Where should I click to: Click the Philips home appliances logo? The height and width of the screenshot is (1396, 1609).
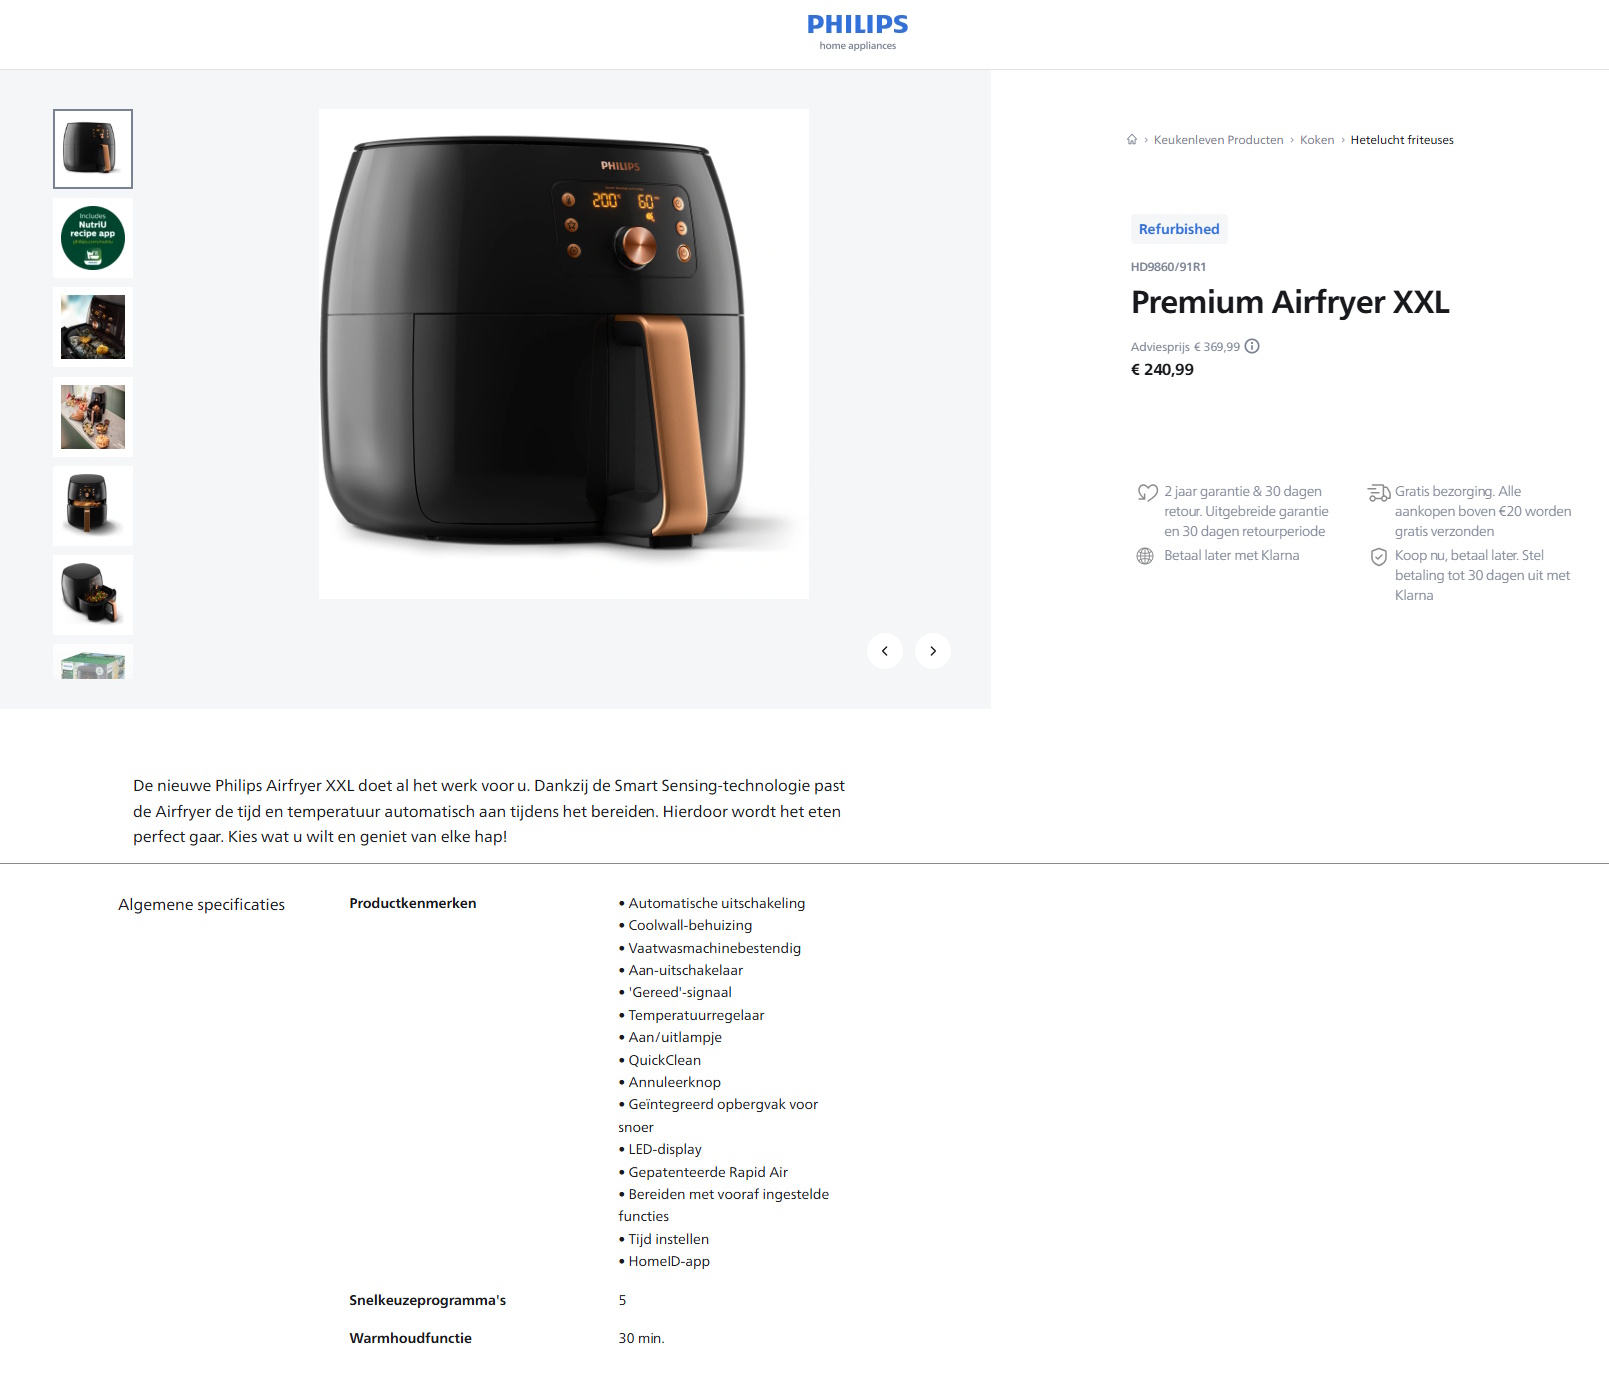click(x=858, y=32)
